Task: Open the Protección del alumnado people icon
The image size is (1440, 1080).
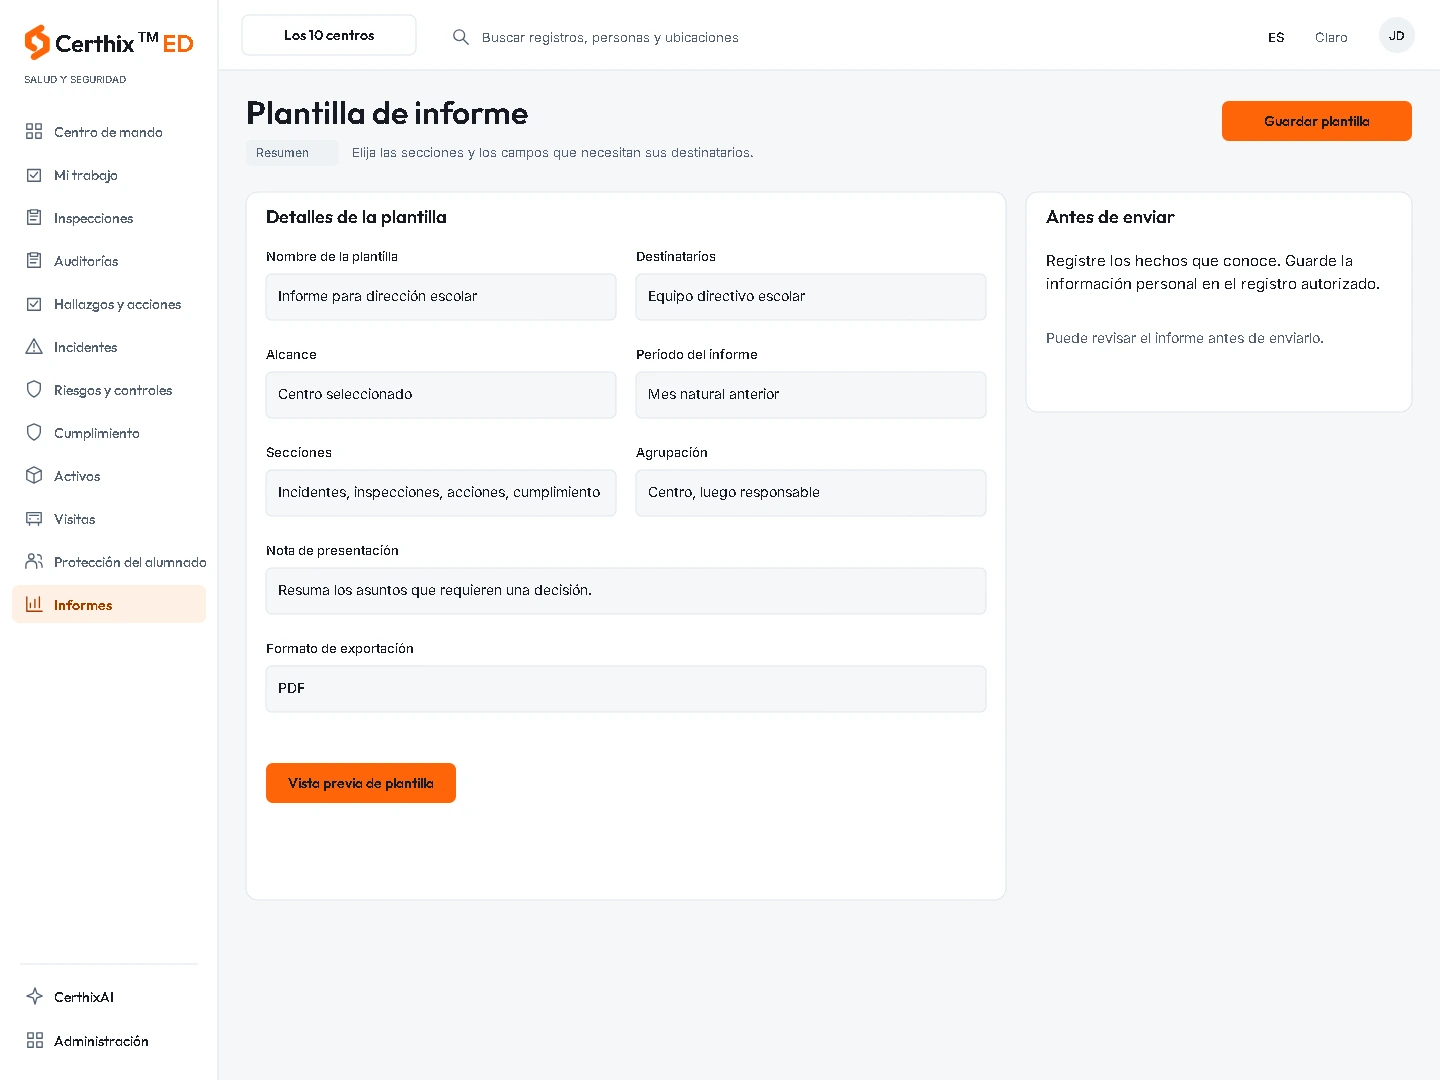Action: point(34,562)
